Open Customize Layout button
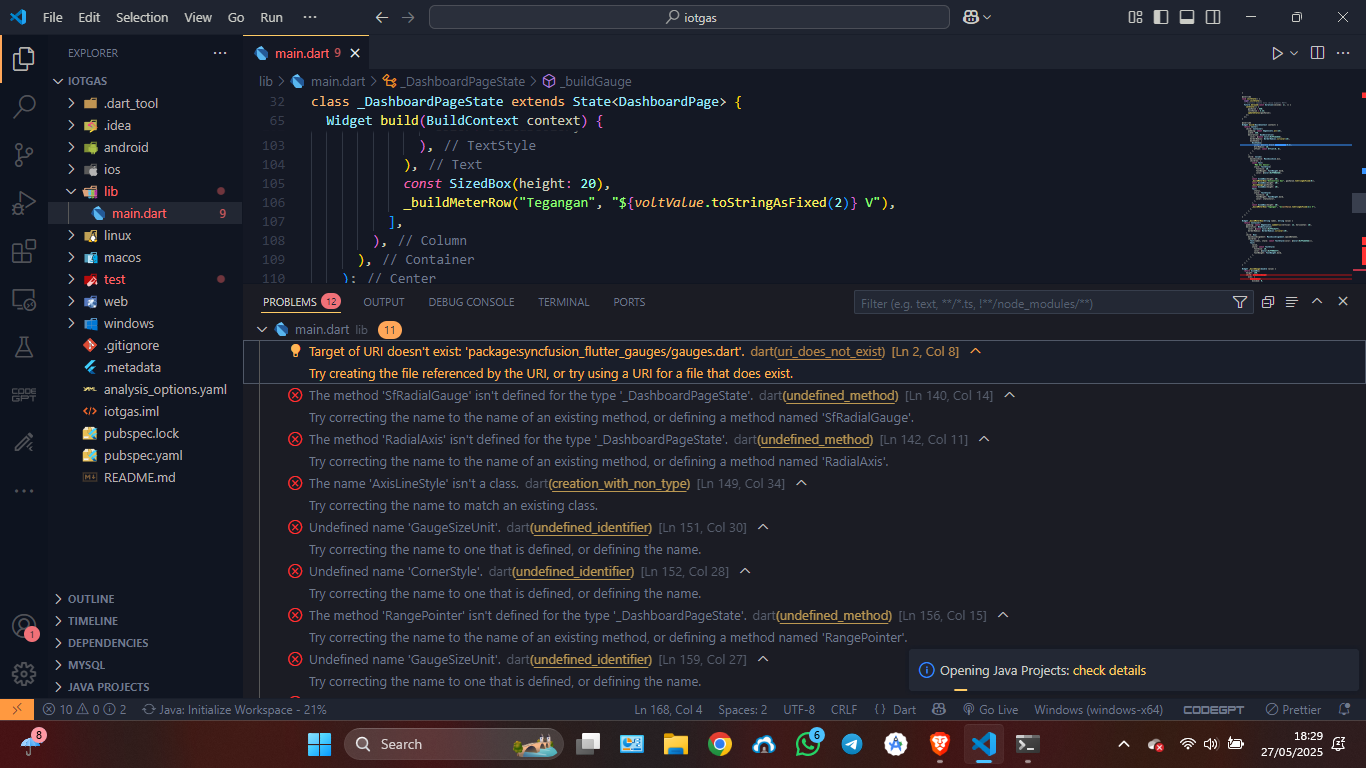The image size is (1366, 768). pos(1135,17)
